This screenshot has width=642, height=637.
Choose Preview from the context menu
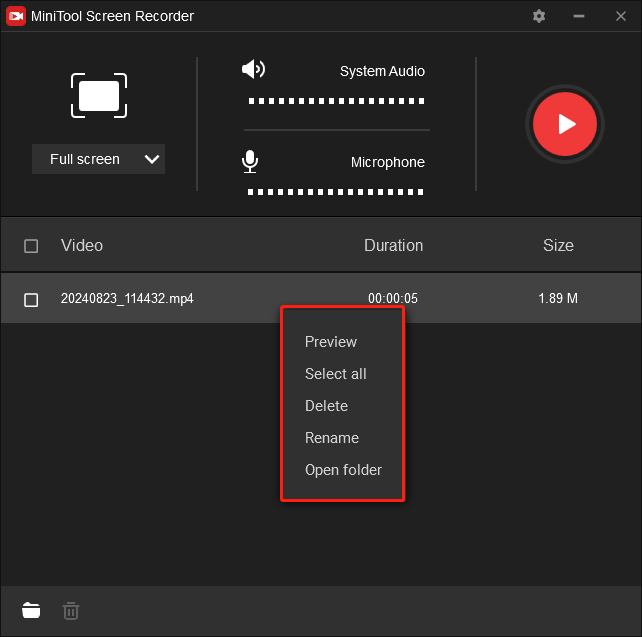click(x=331, y=342)
